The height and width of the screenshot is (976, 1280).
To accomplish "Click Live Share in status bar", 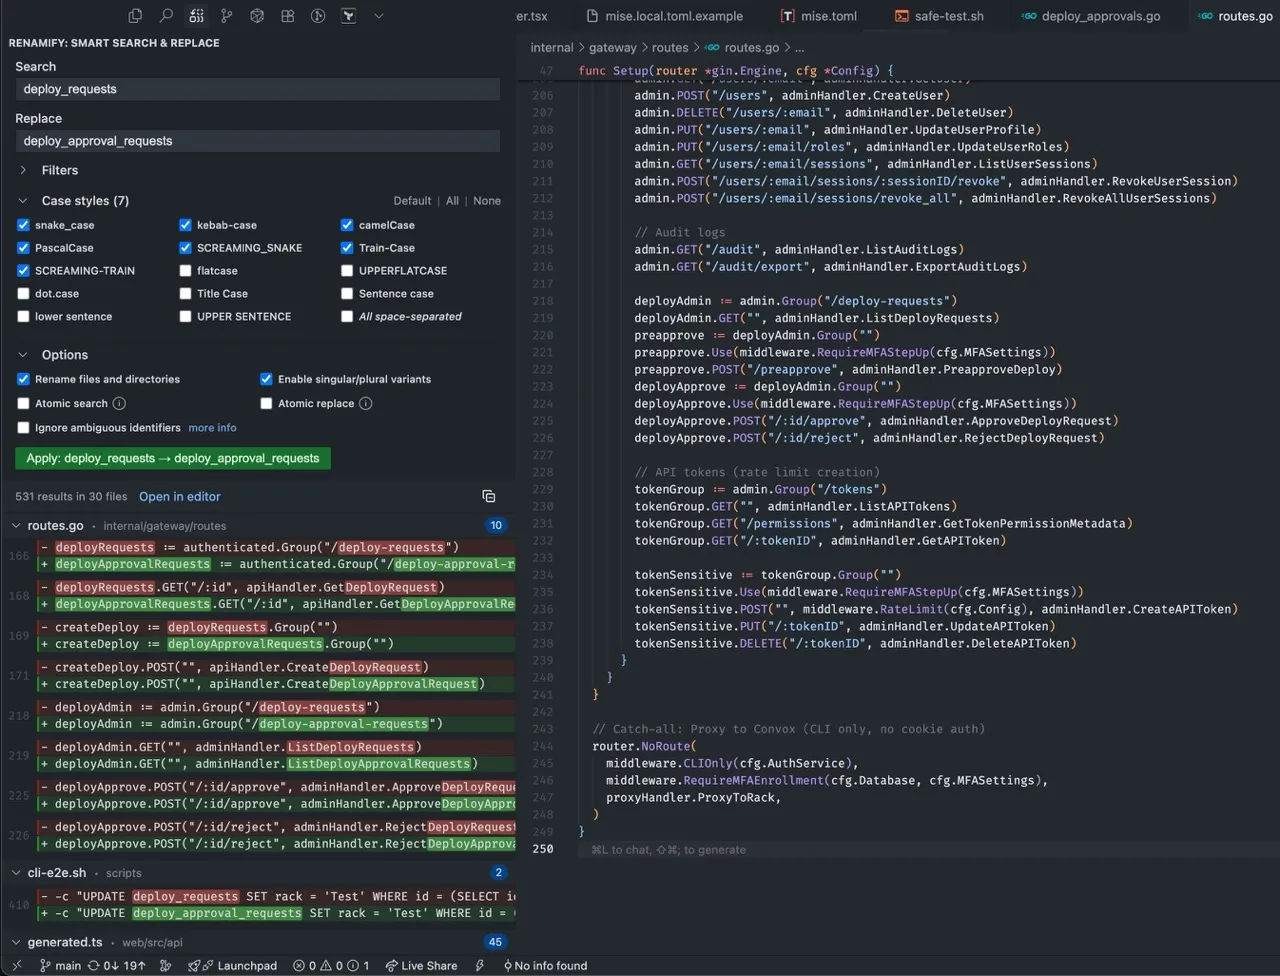I will pyautogui.click(x=421, y=966).
